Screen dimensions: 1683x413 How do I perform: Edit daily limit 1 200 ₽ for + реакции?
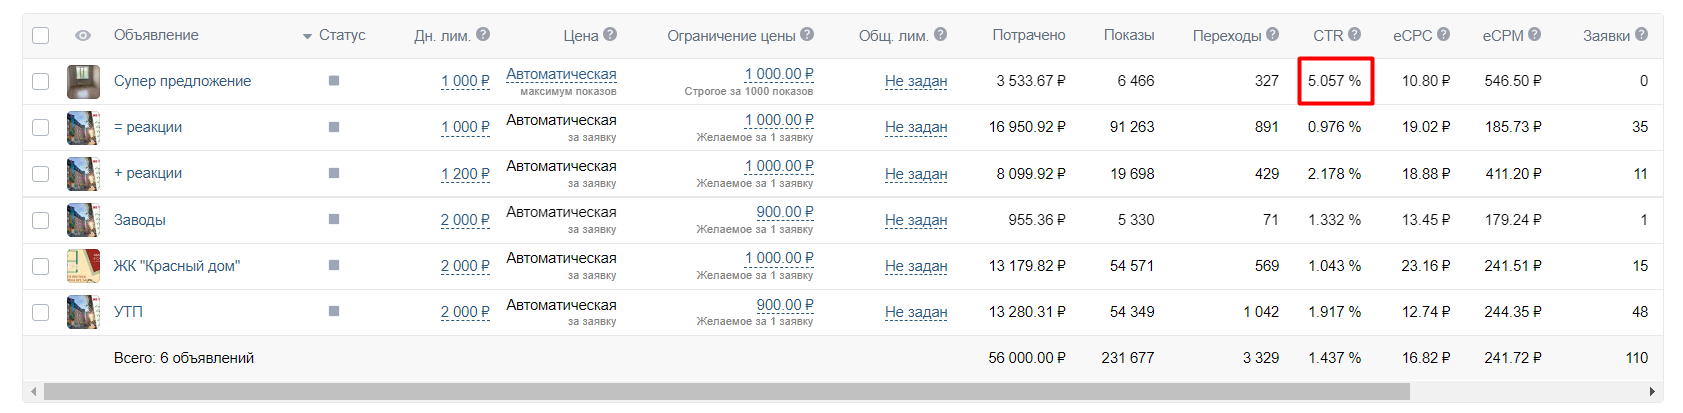[x=465, y=174]
